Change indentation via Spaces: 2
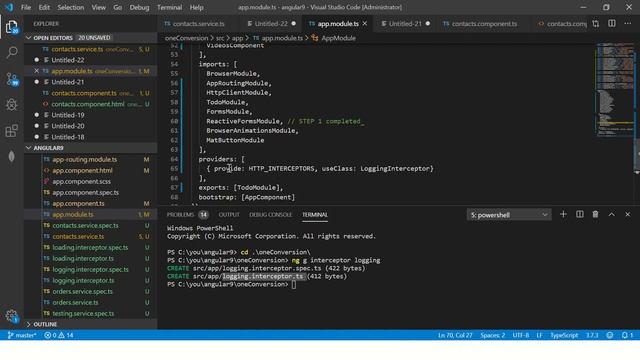 tap(492, 335)
